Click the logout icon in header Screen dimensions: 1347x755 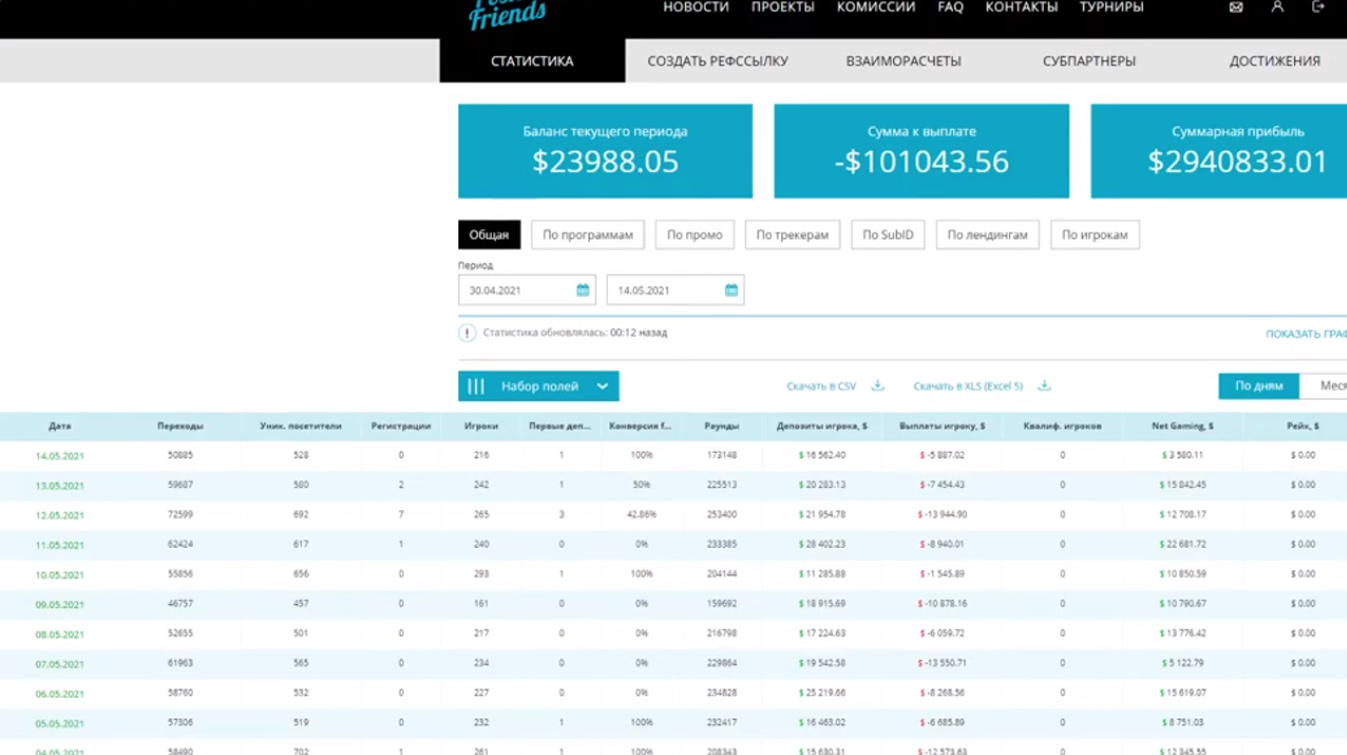(x=1318, y=7)
